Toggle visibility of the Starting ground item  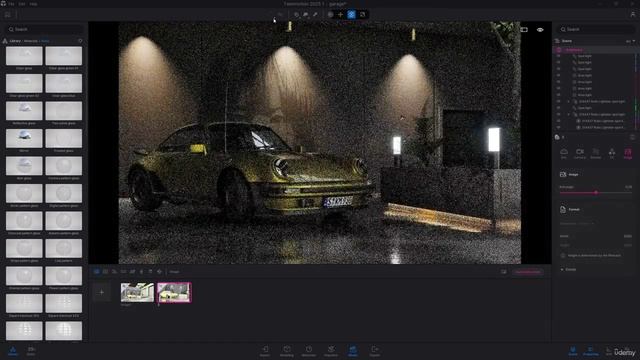point(559,50)
